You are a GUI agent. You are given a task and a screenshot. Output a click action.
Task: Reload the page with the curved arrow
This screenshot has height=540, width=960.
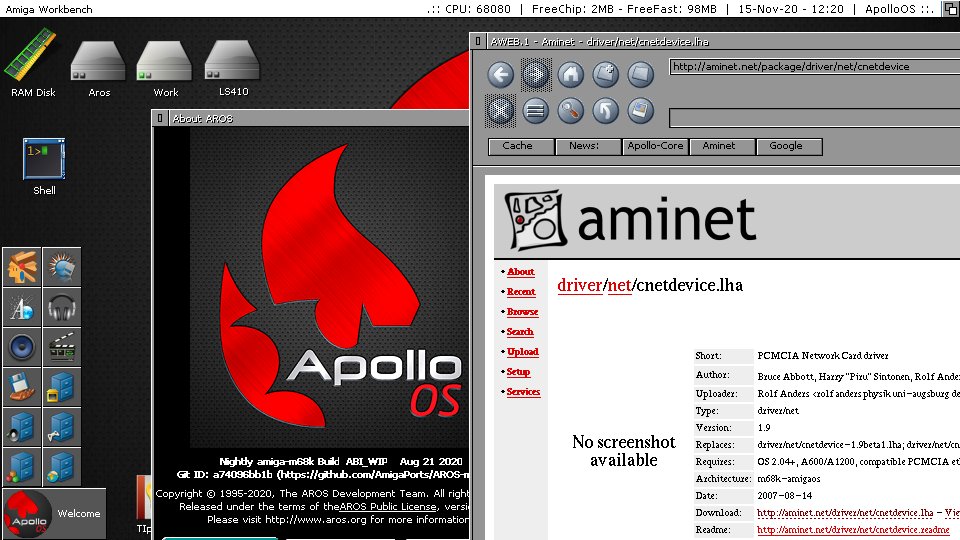tap(606, 111)
